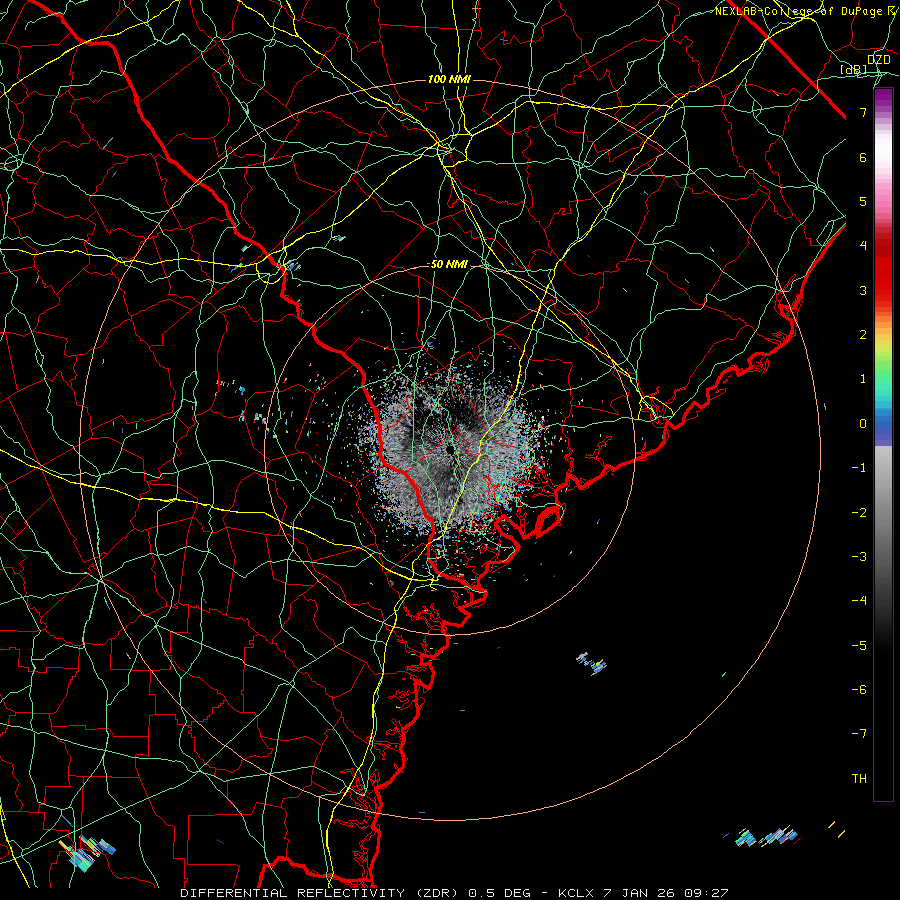Click the "-7" value on the color scale
The height and width of the screenshot is (900, 900).
pos(859,734)
